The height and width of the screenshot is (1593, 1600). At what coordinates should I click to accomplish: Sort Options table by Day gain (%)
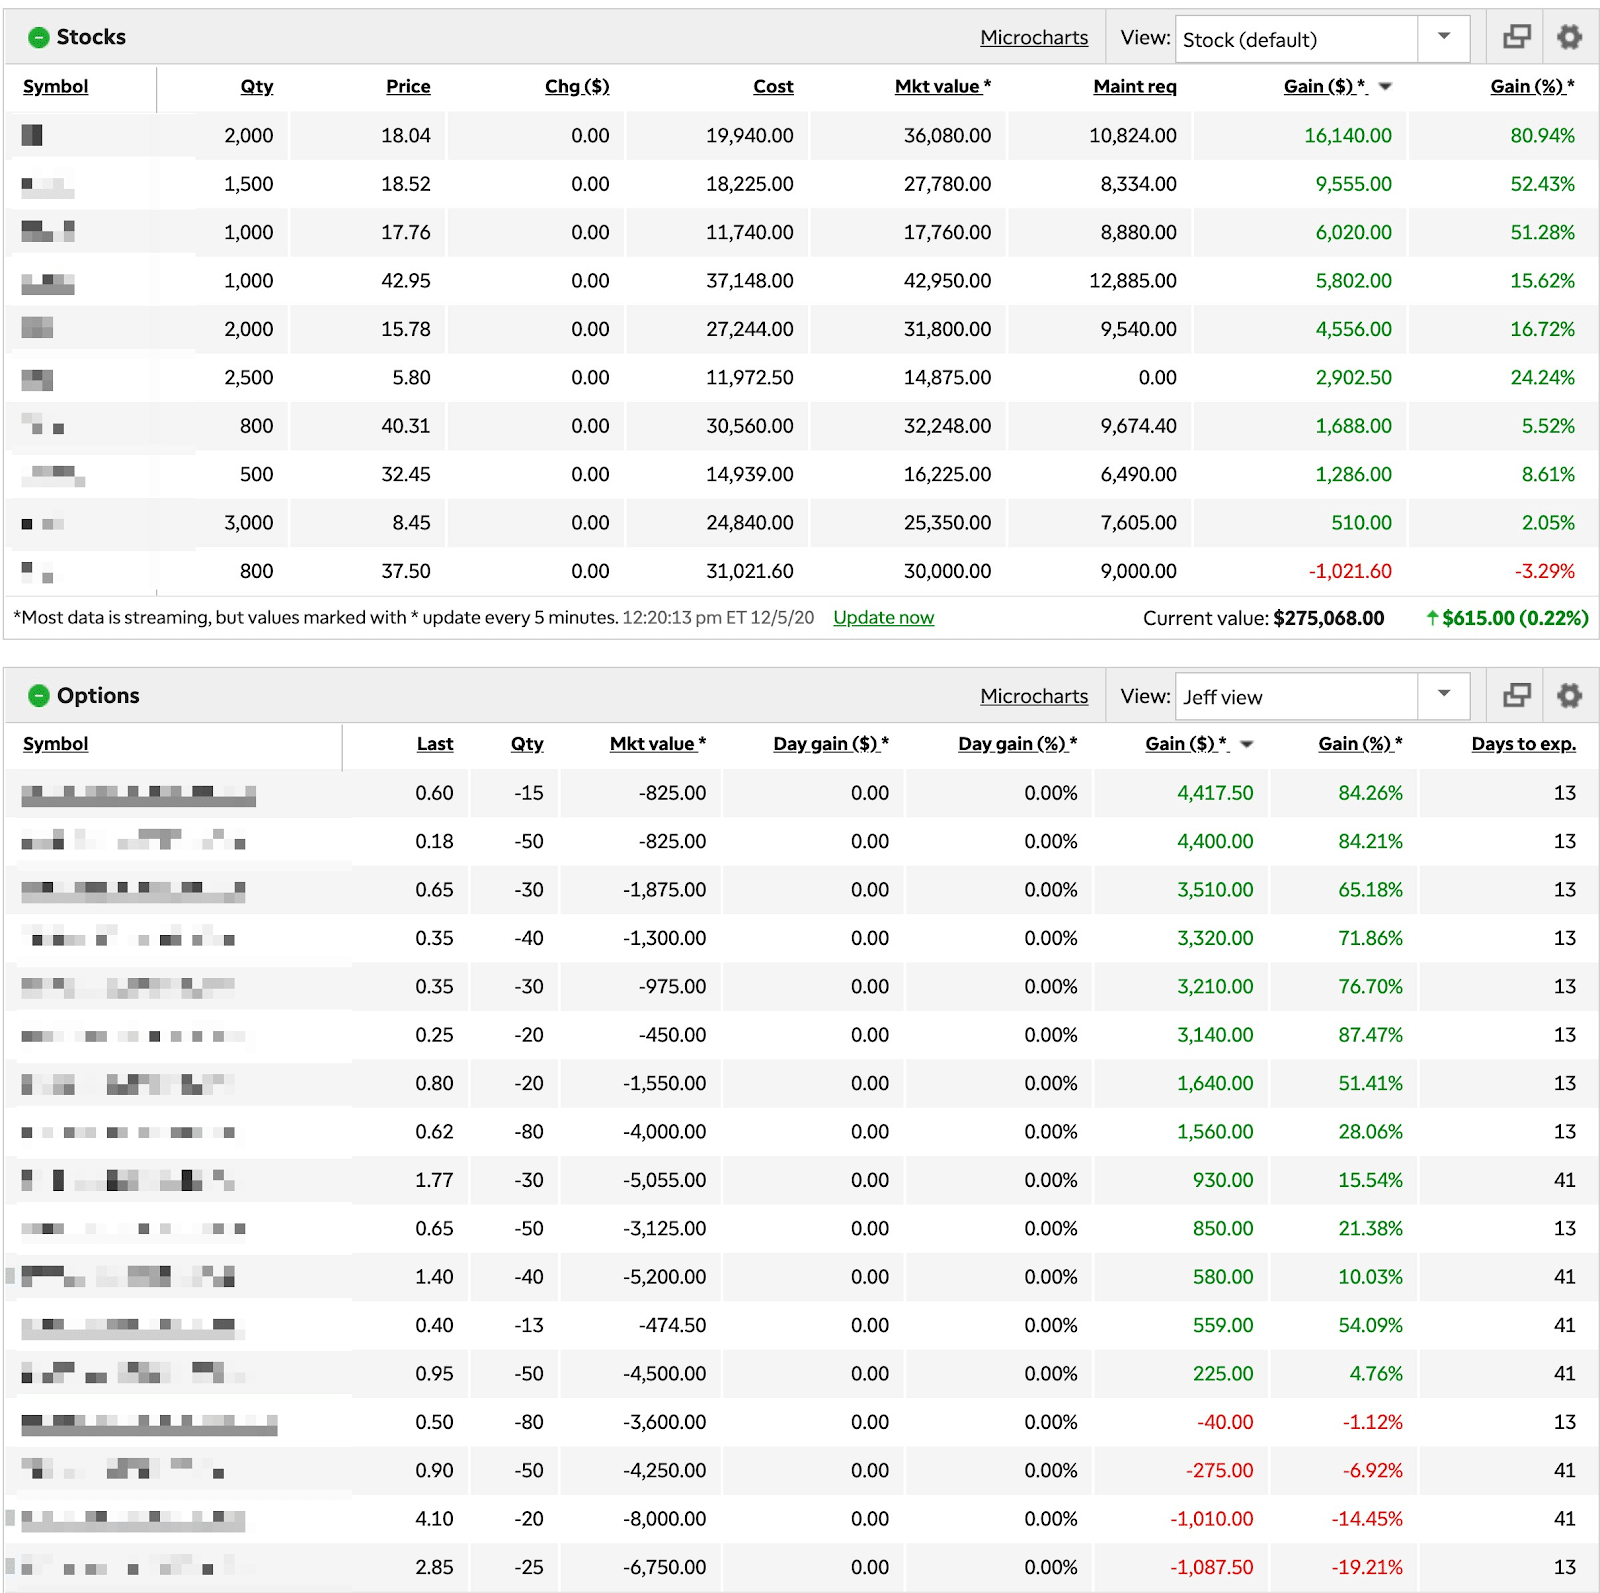point(1017,744)
